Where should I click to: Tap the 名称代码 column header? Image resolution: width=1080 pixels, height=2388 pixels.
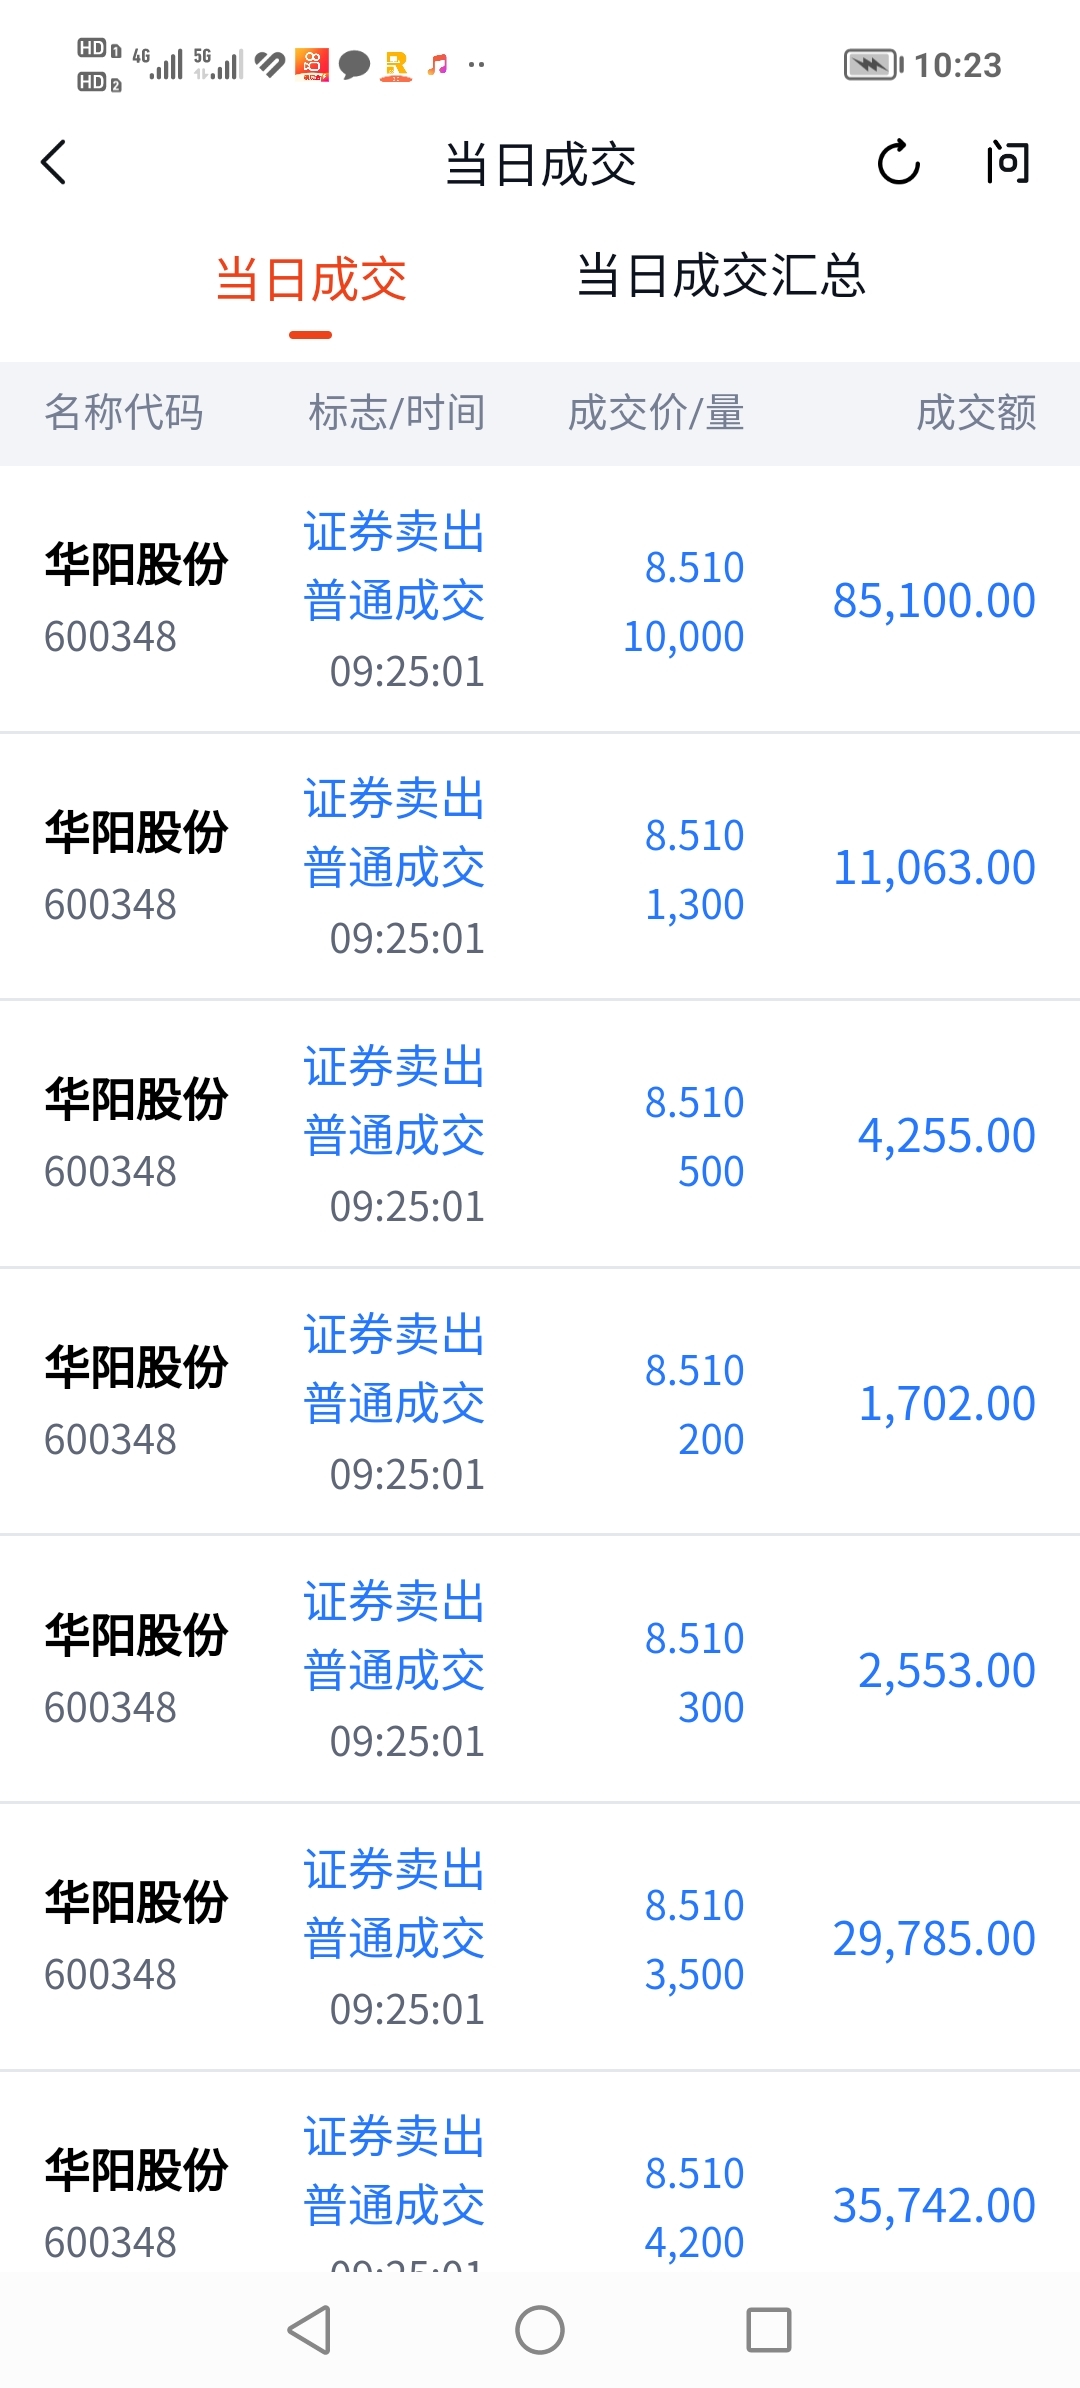pos(124,412)
